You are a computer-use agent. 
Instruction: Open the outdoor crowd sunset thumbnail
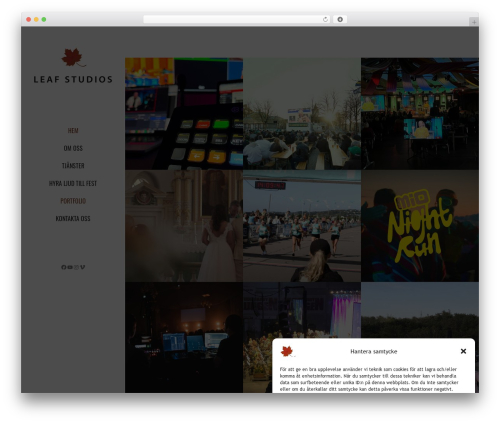point(302,114)
